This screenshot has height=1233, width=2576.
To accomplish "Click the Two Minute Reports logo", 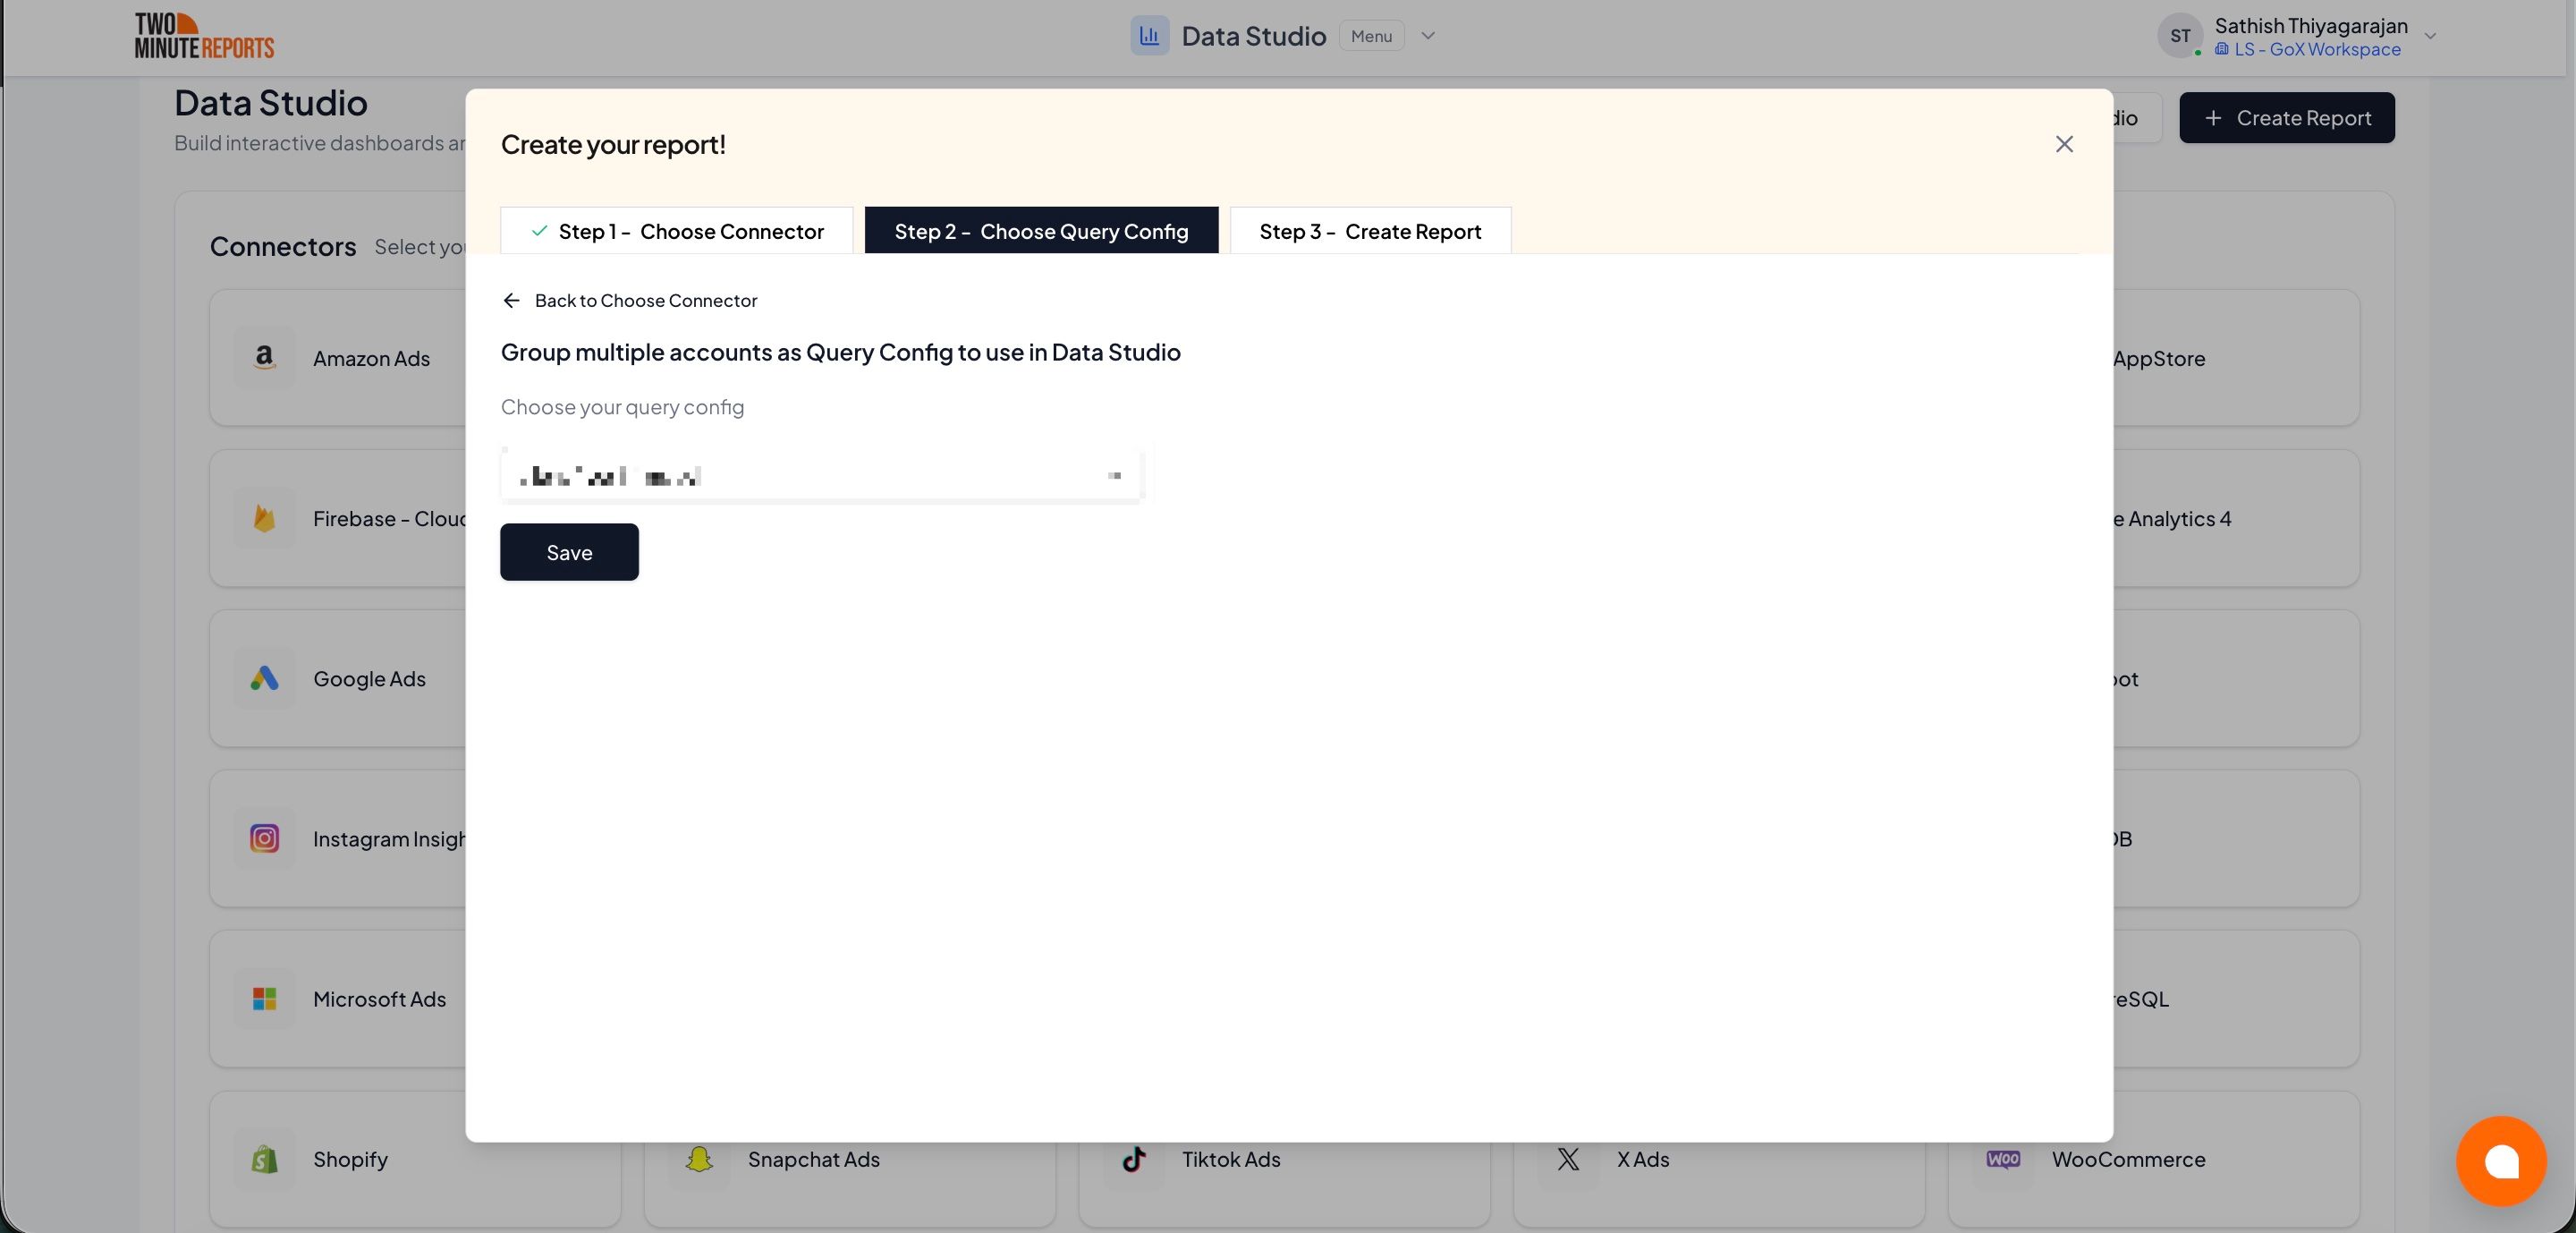I will point(204,34).
